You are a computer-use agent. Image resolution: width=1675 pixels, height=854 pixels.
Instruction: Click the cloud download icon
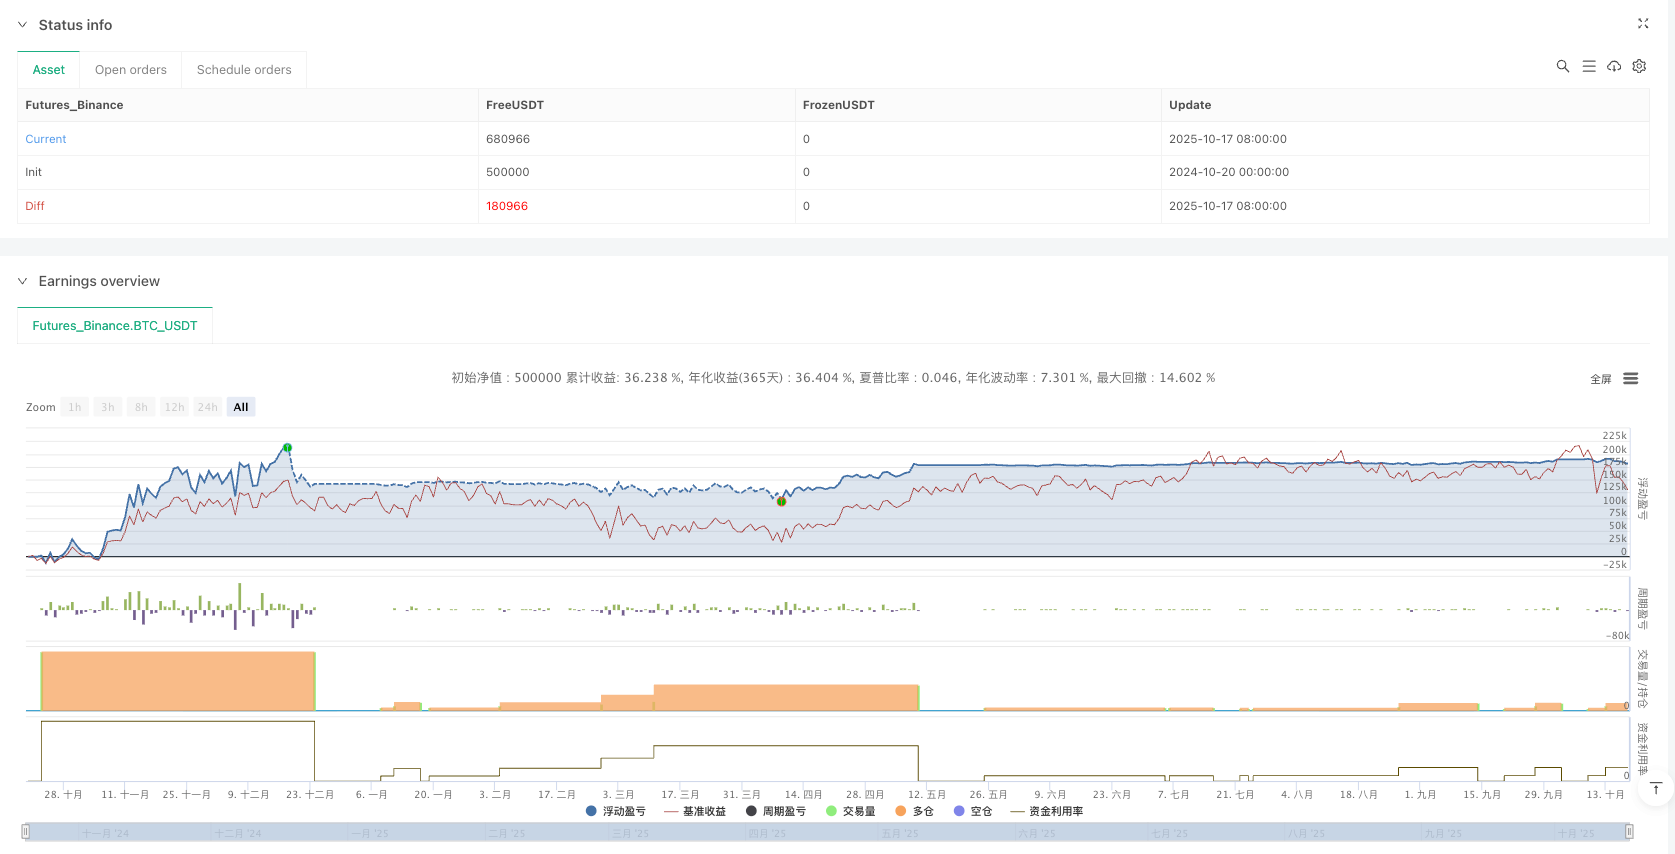(x=1614, y=66)
